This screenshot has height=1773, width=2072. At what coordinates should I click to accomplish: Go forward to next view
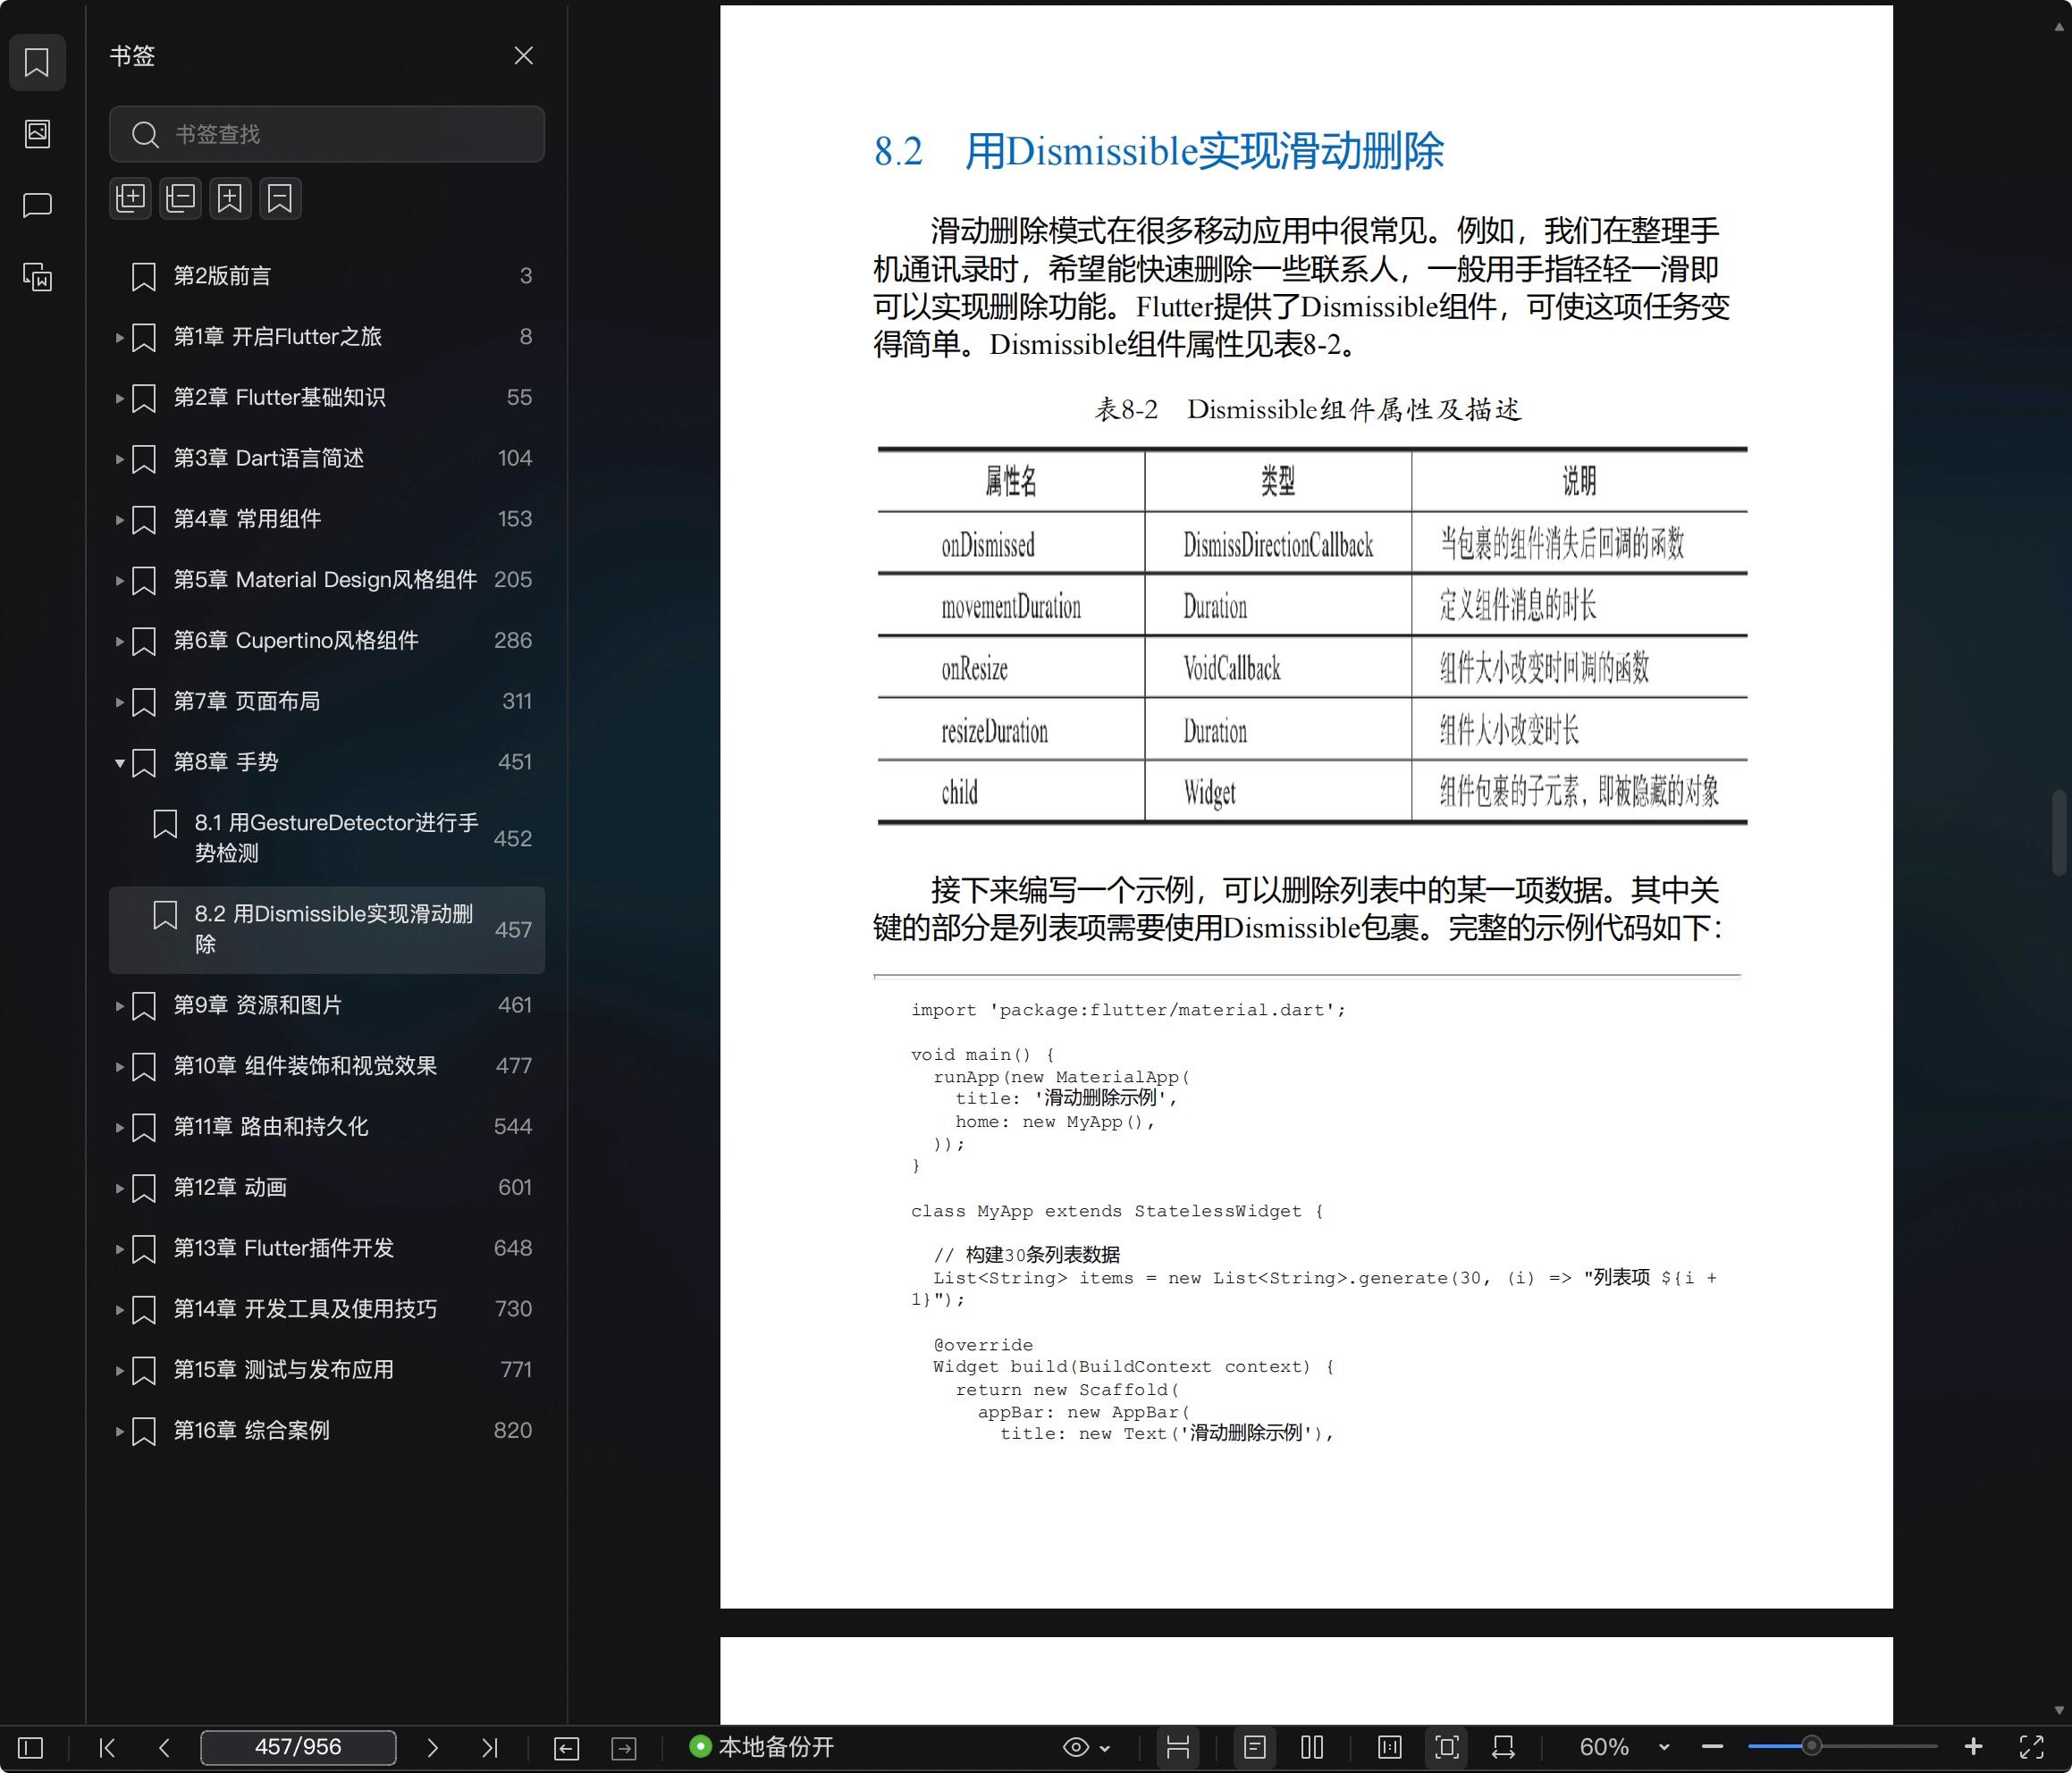(x=624, y=1748)
